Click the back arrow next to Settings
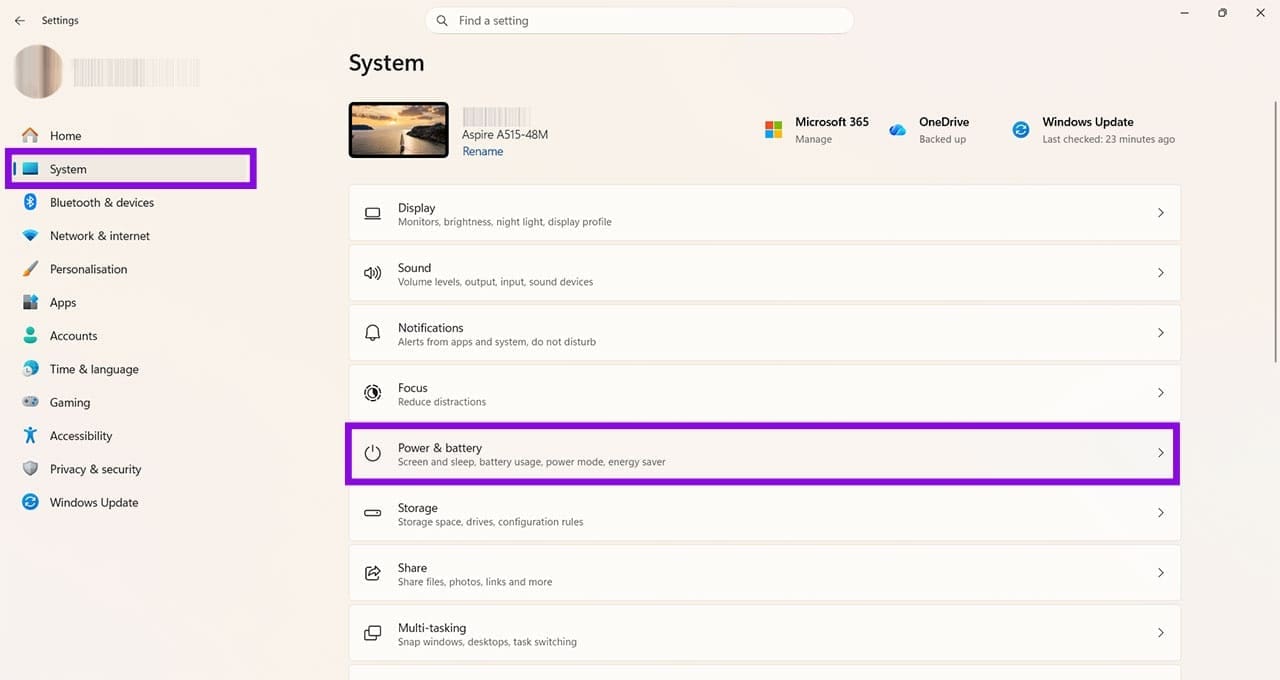Viewport: 1280px width, 680px height. 20,20
